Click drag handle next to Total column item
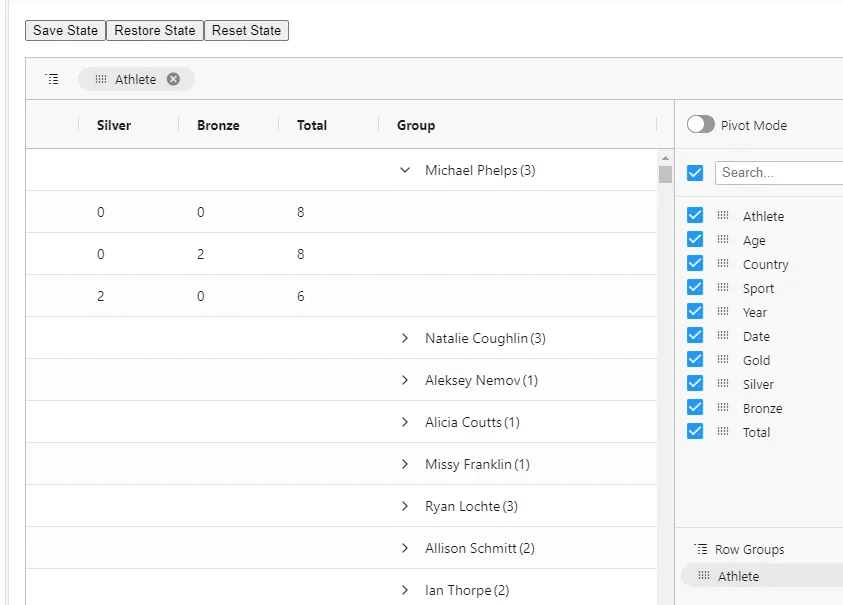 click(x=723, y=431)
